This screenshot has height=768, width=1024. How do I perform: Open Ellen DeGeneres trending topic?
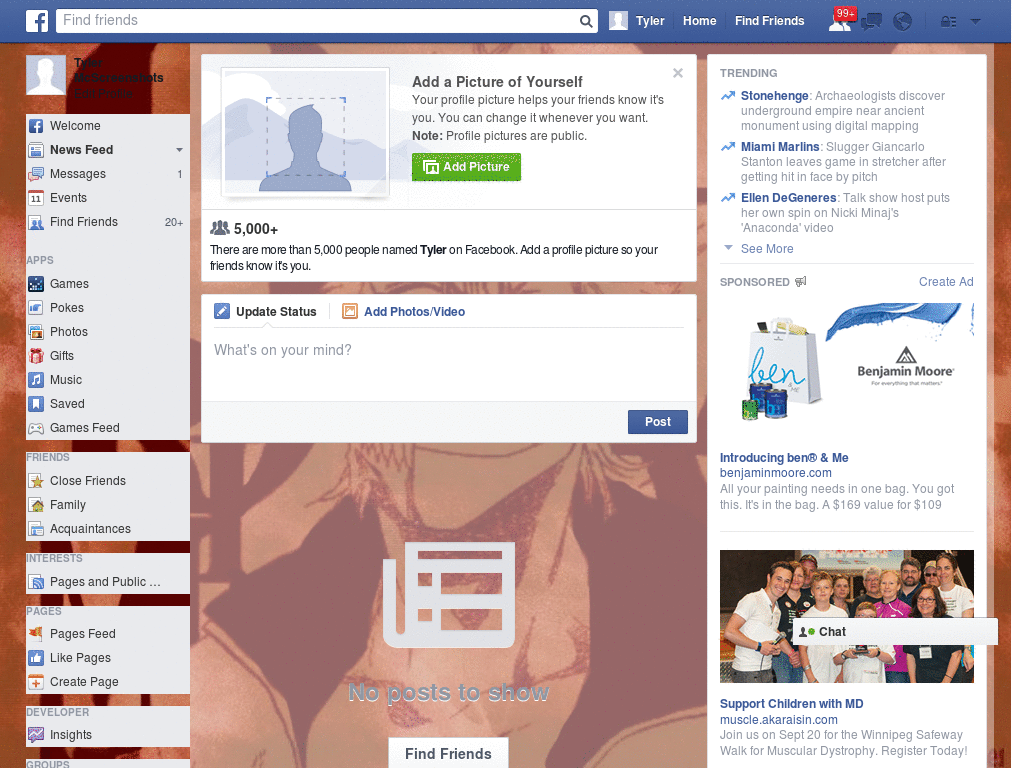click(788, 198)
